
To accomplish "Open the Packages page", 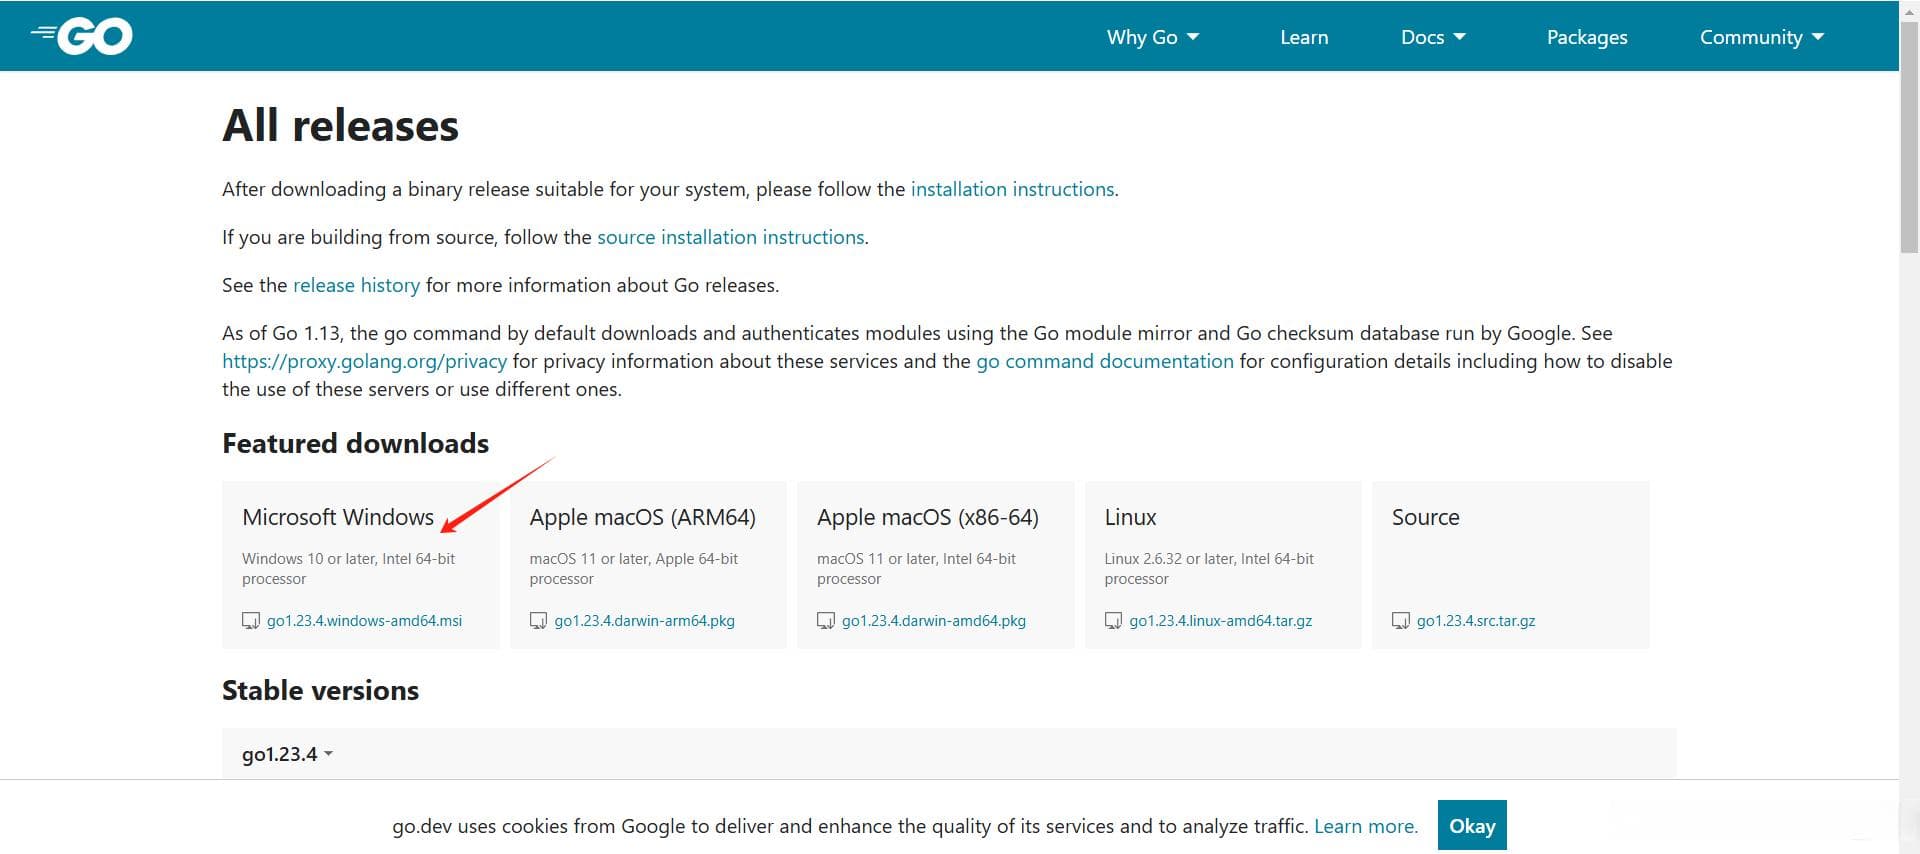I will [1587, 37].
